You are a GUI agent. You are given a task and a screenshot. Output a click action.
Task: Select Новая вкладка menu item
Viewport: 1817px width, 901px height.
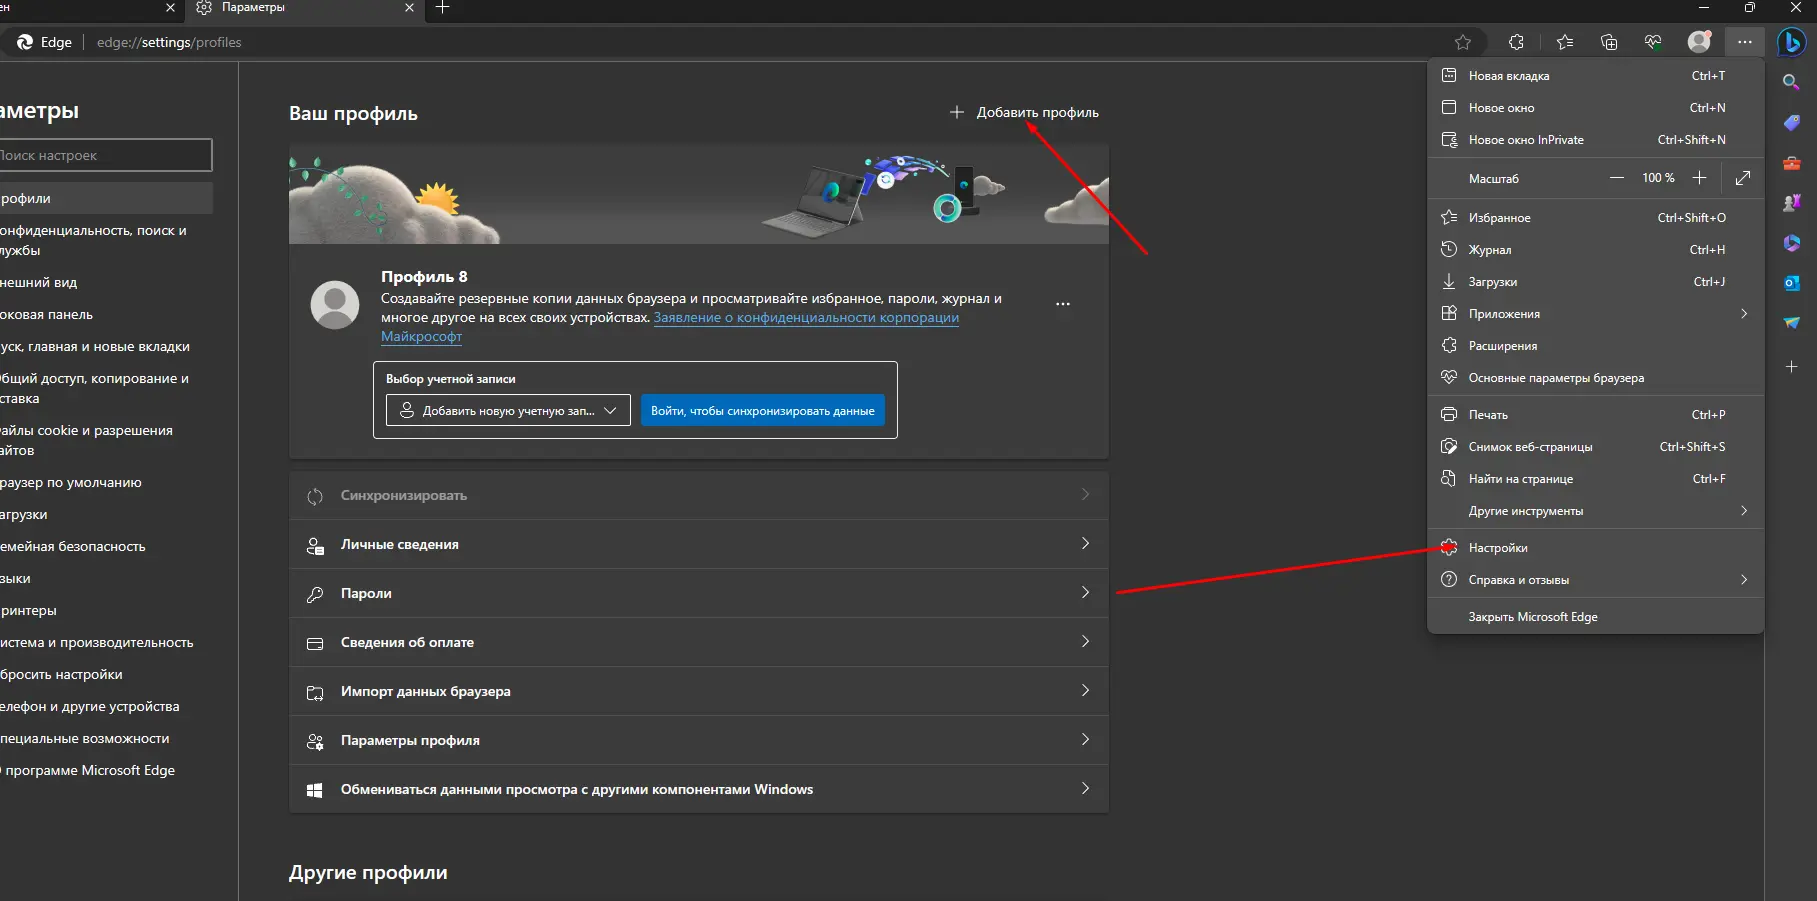pos(1595,76)
